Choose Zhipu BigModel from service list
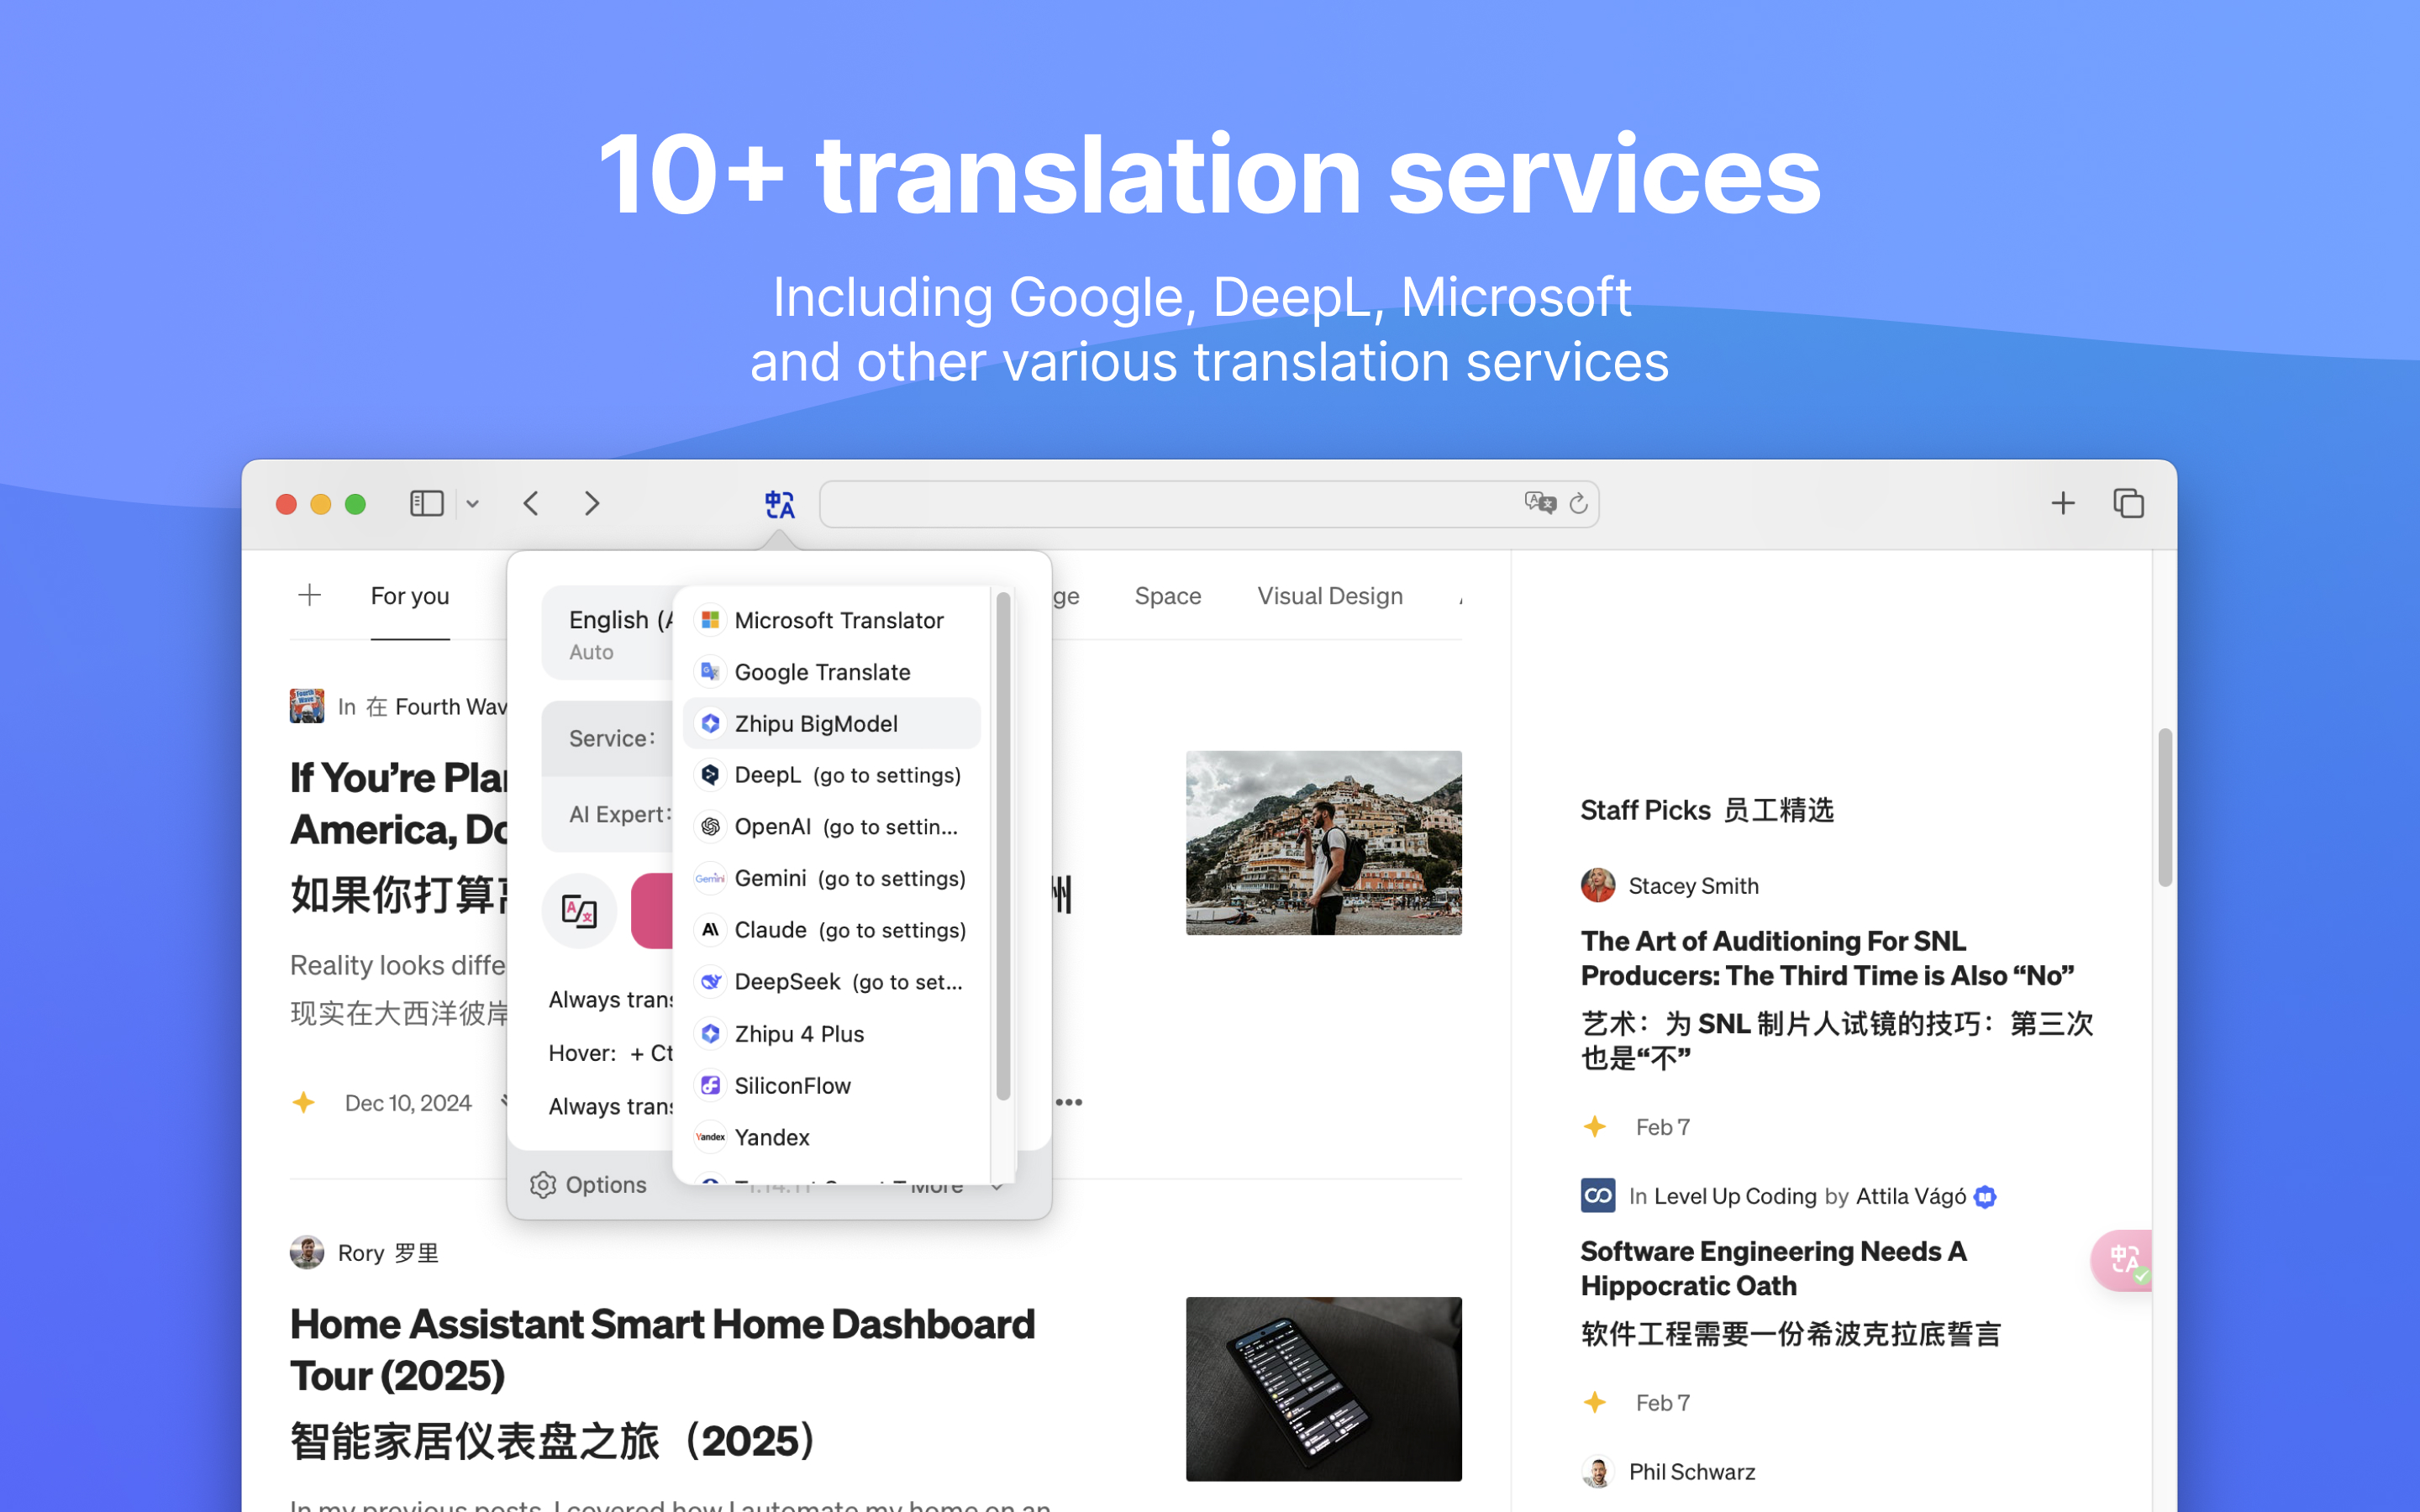The height and width of the screenshot is (1512, 2420). click(832, 723)
